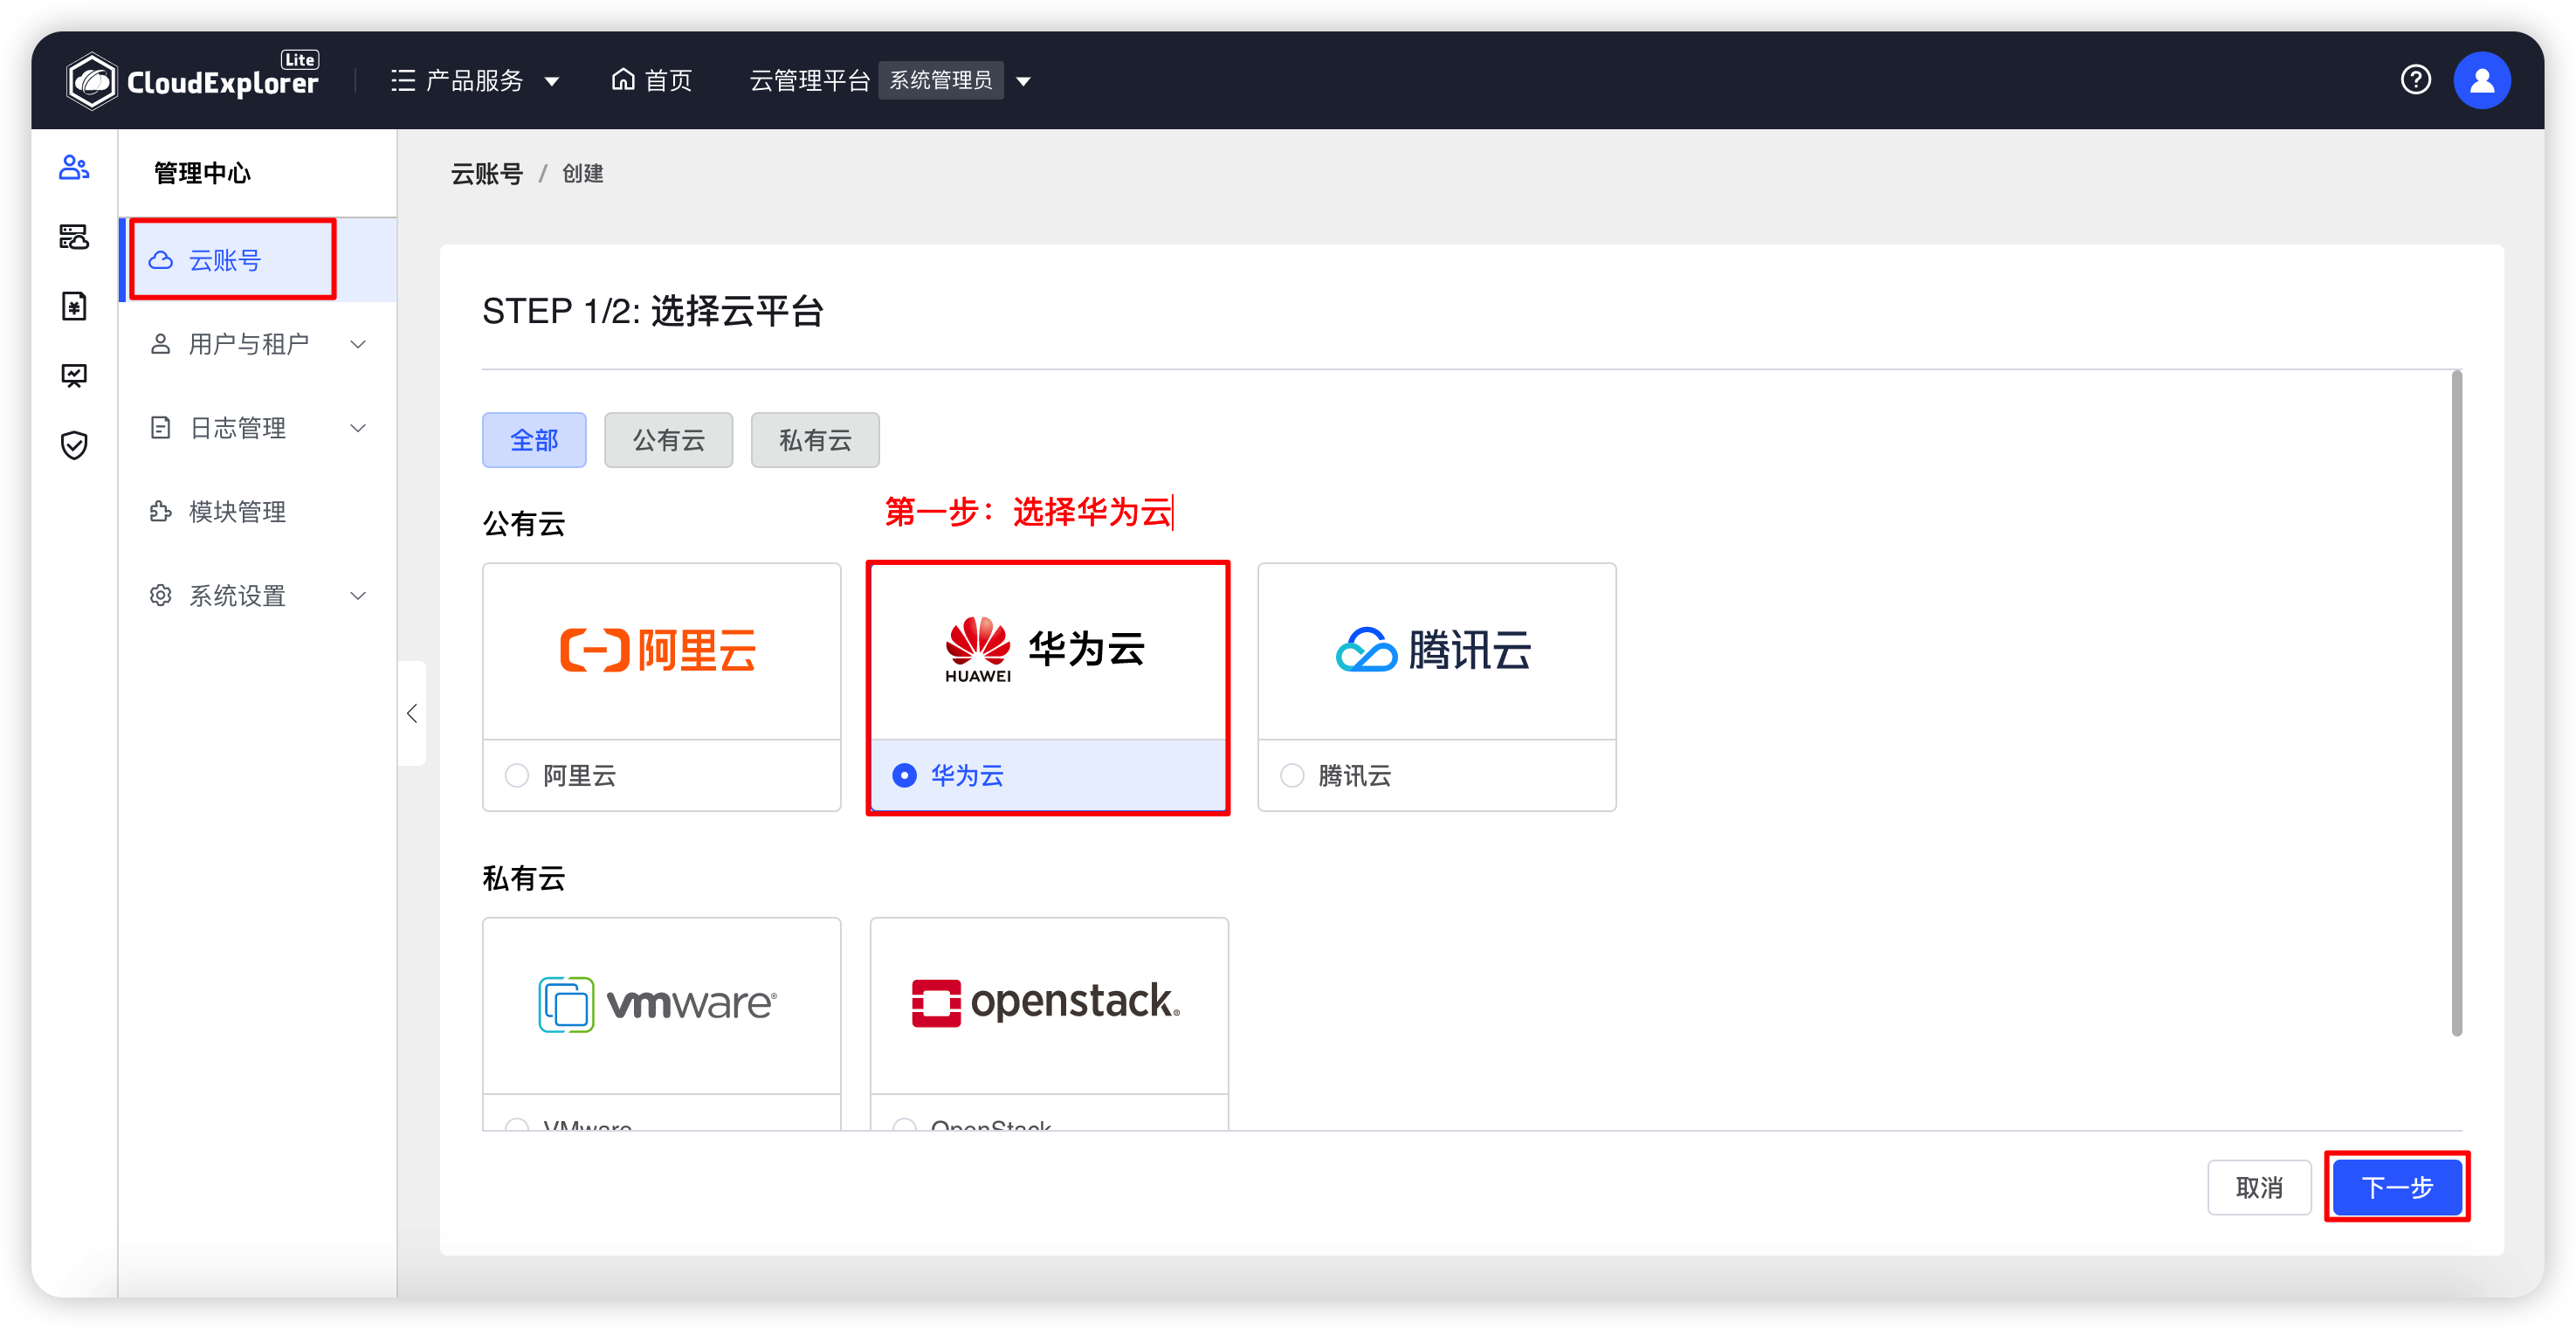Click the 云管理平台 label
This screenshot has height=1329, width=2576.
pyautogui.click(x=809, y=80)
